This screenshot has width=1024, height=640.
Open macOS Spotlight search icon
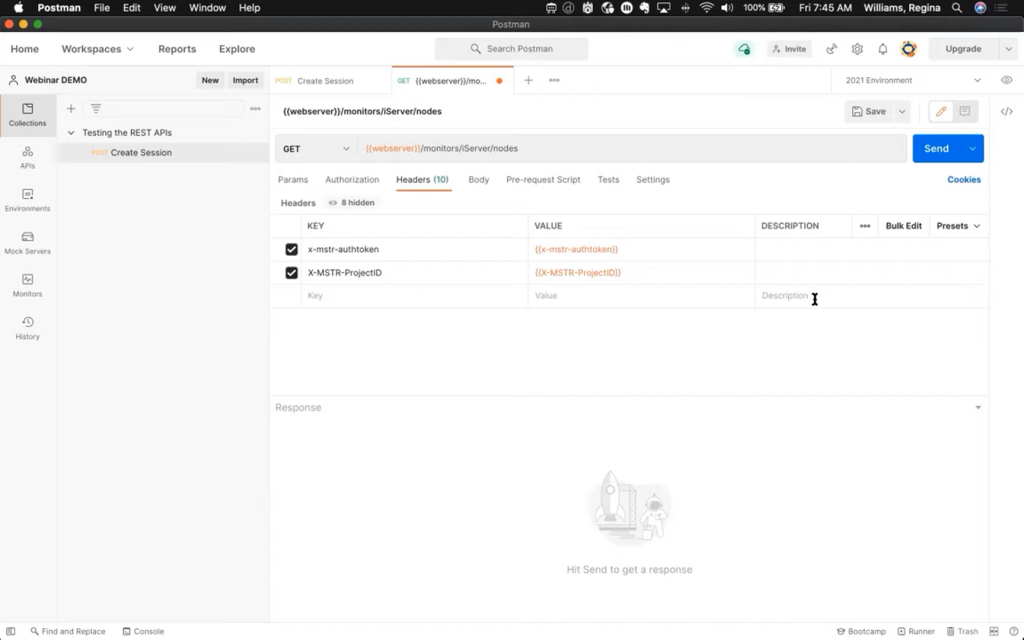957,8
